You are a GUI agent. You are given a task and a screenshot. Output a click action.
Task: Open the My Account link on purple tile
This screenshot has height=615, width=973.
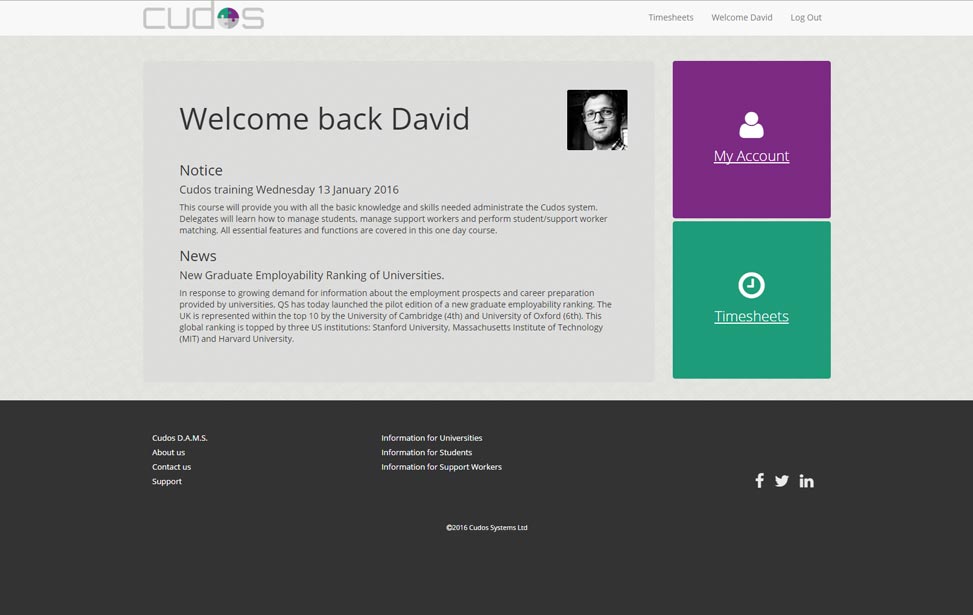click(751, 156)
